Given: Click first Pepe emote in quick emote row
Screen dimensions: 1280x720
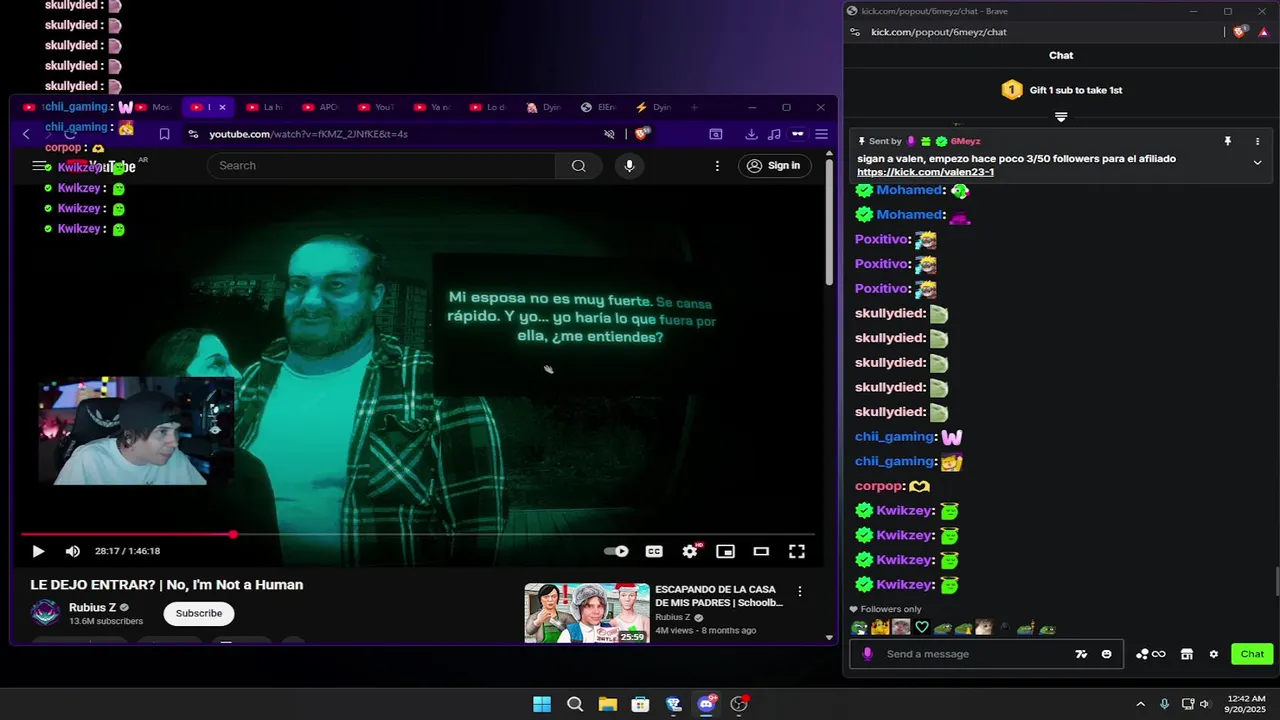Looking at the screenshot, I should click(x=859, y=628).
